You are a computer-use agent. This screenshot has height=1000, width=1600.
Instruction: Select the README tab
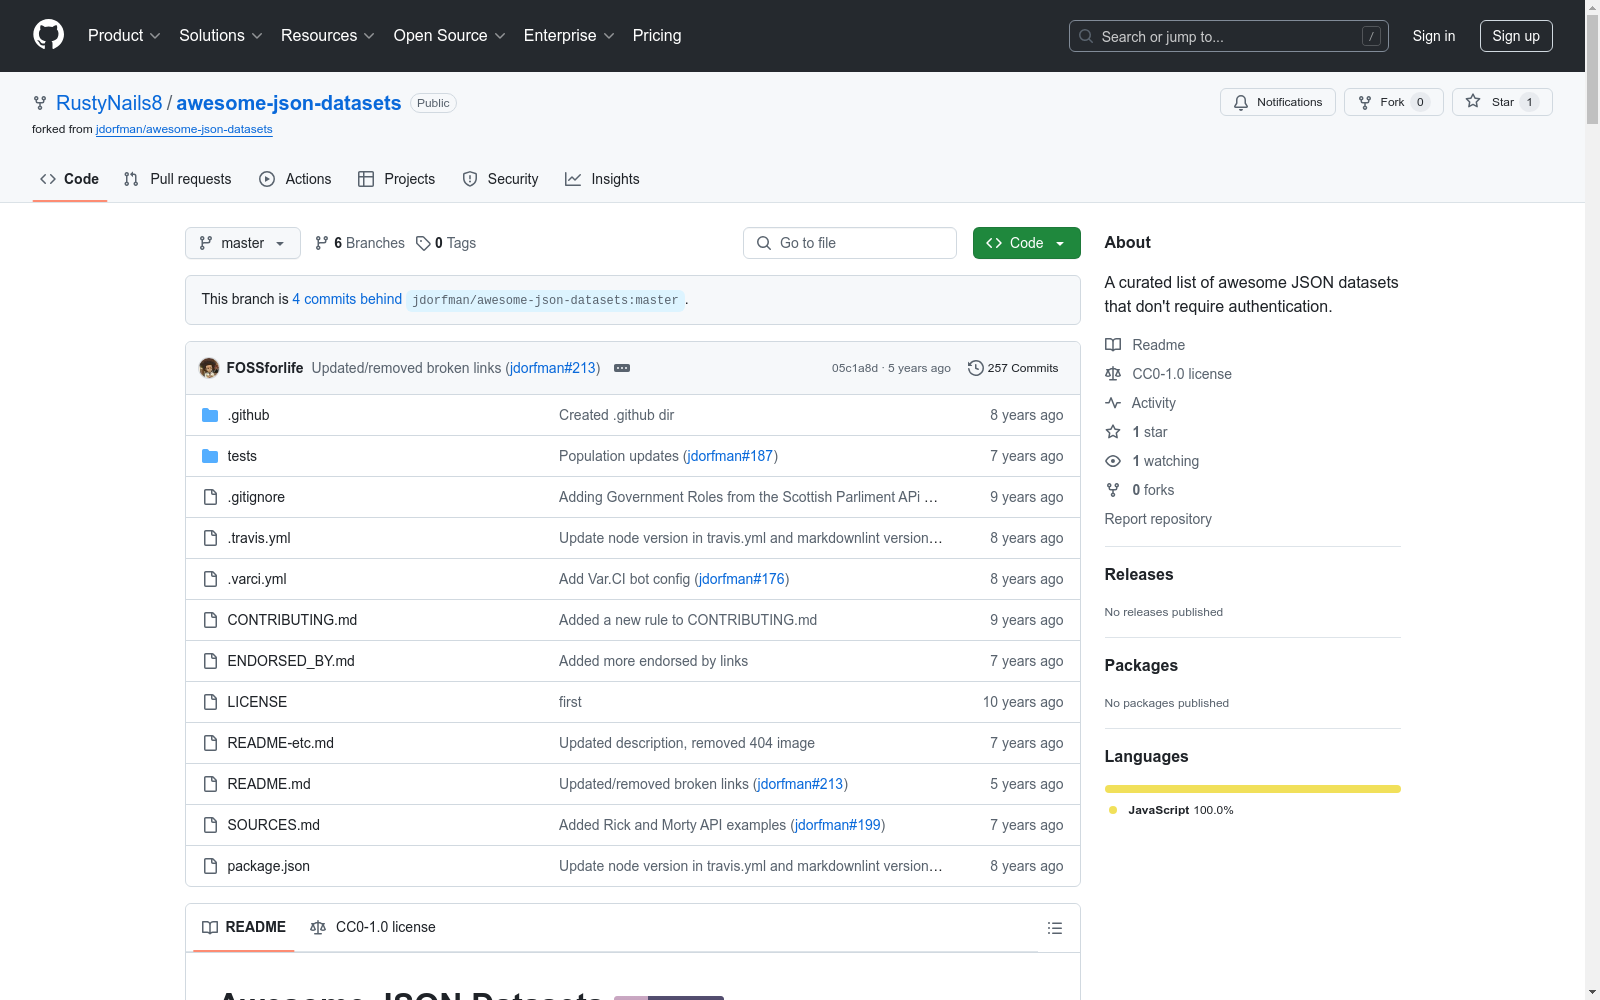click(x=244, y=927)
